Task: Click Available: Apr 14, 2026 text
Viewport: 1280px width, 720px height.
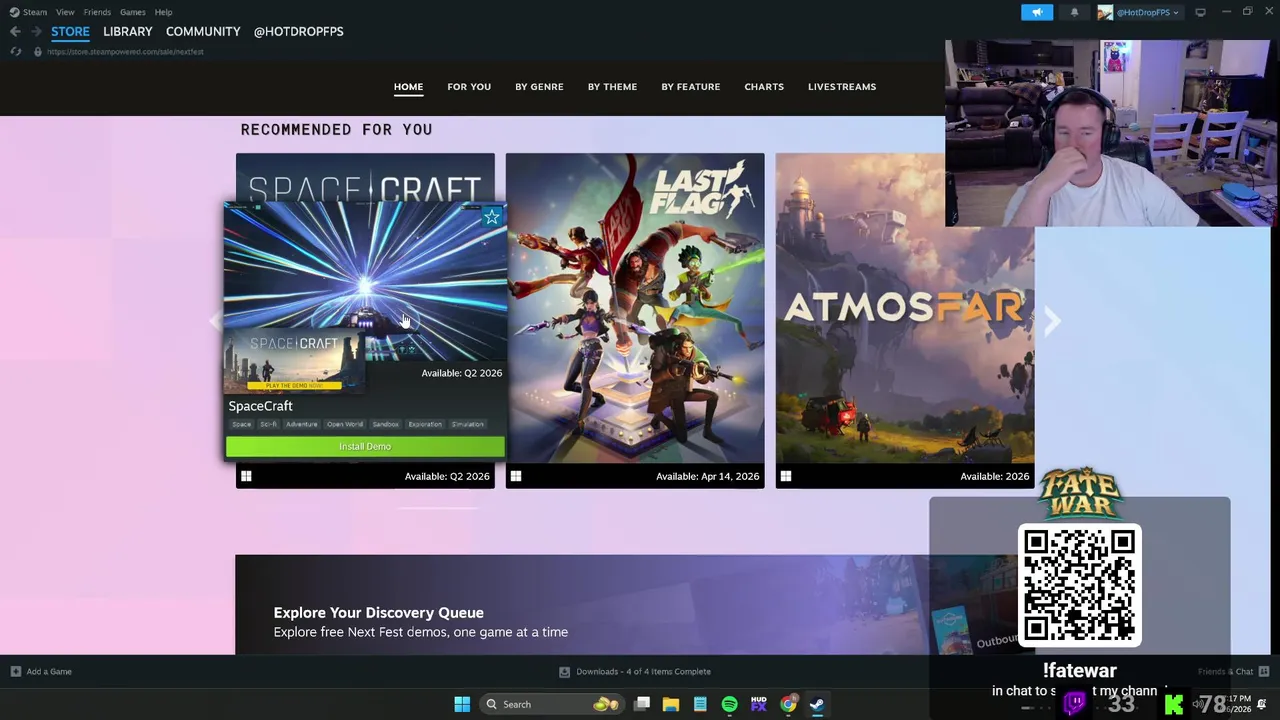Action: [x=707, y=477]
